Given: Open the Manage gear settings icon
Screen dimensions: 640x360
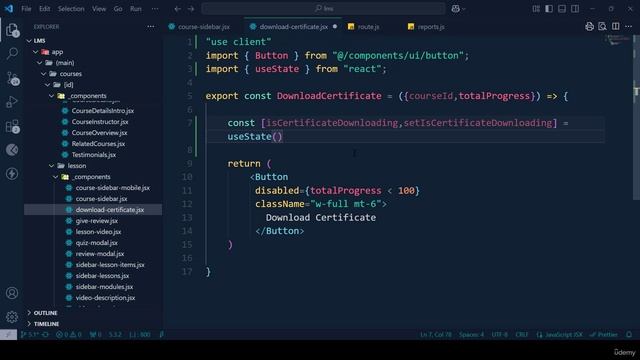Looking at the screenshot, I should click(12, 317).
